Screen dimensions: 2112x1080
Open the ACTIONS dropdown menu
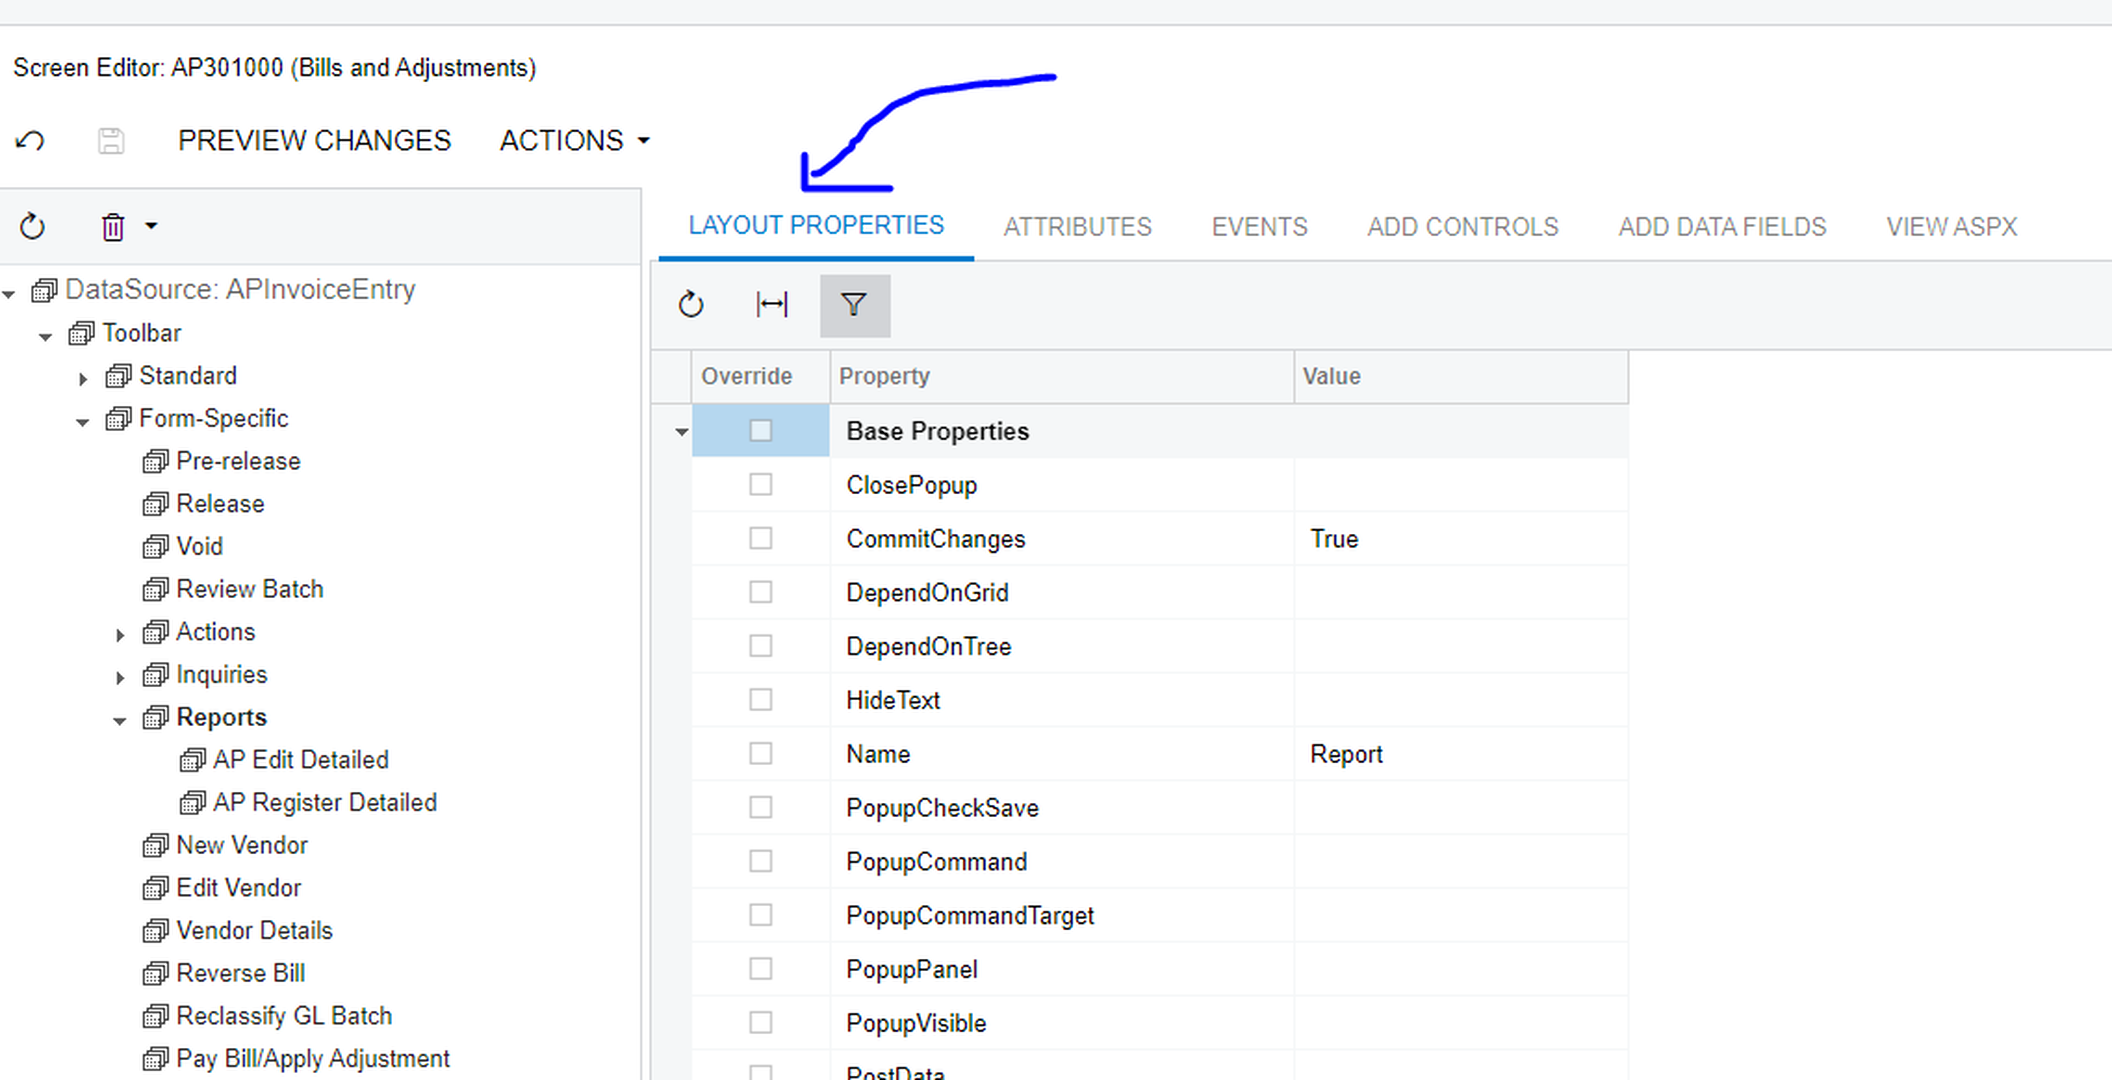pyautogui.click(x=574, y=141)
